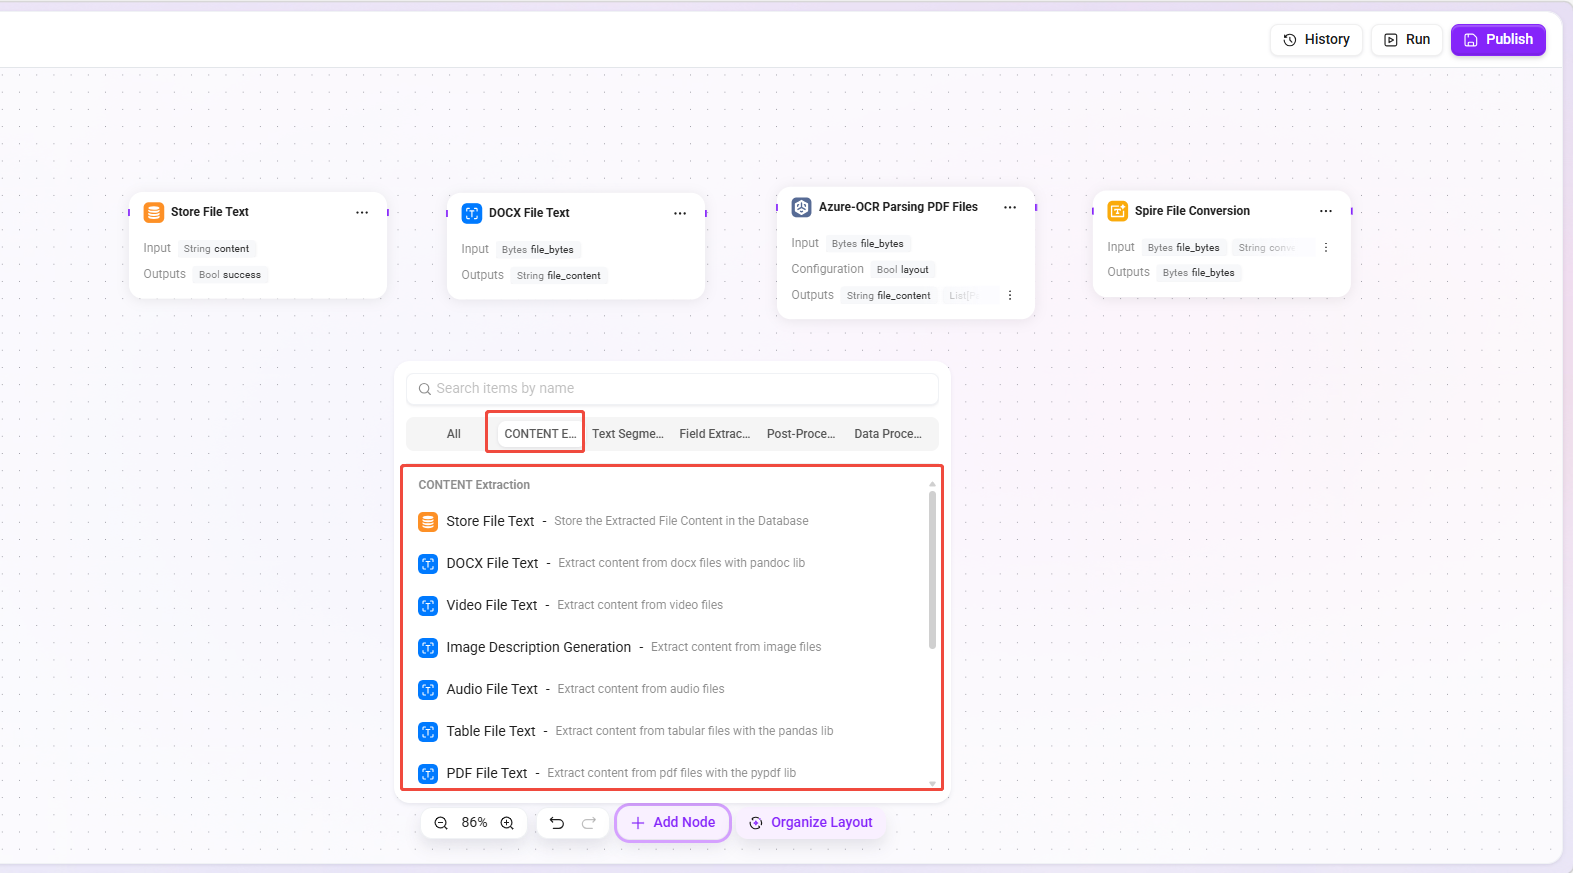Image resolution: width=1573 pixels, height=873 pixels.
Task: Click the zoom in magnifier icon
Action: (507, 823)
